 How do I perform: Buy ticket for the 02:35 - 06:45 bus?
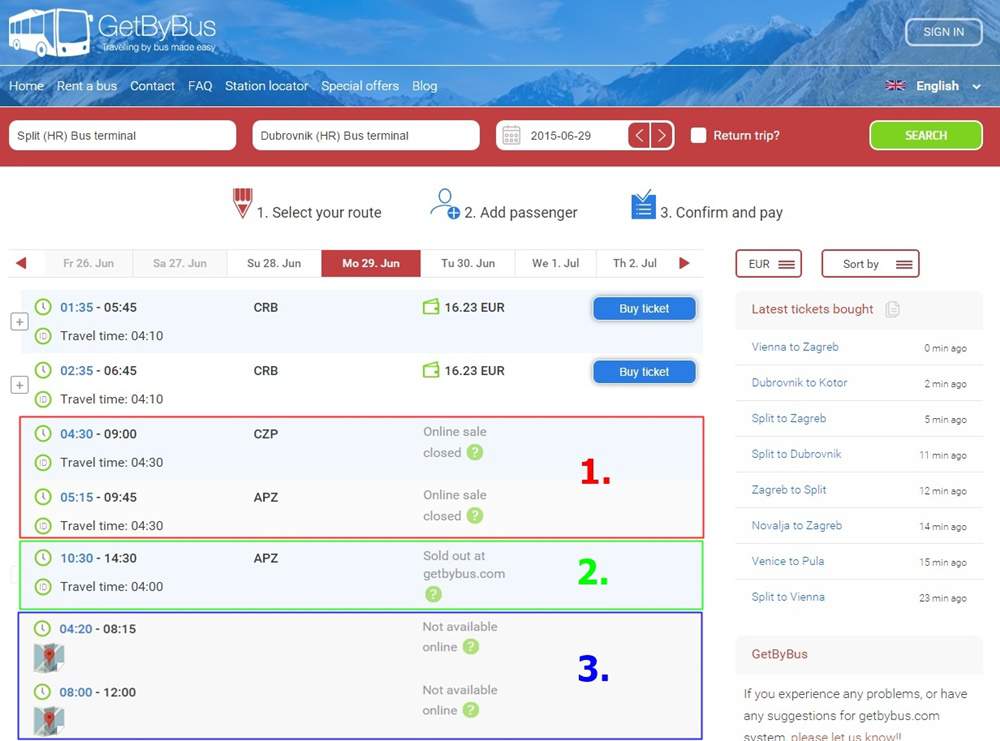[644, 372]
